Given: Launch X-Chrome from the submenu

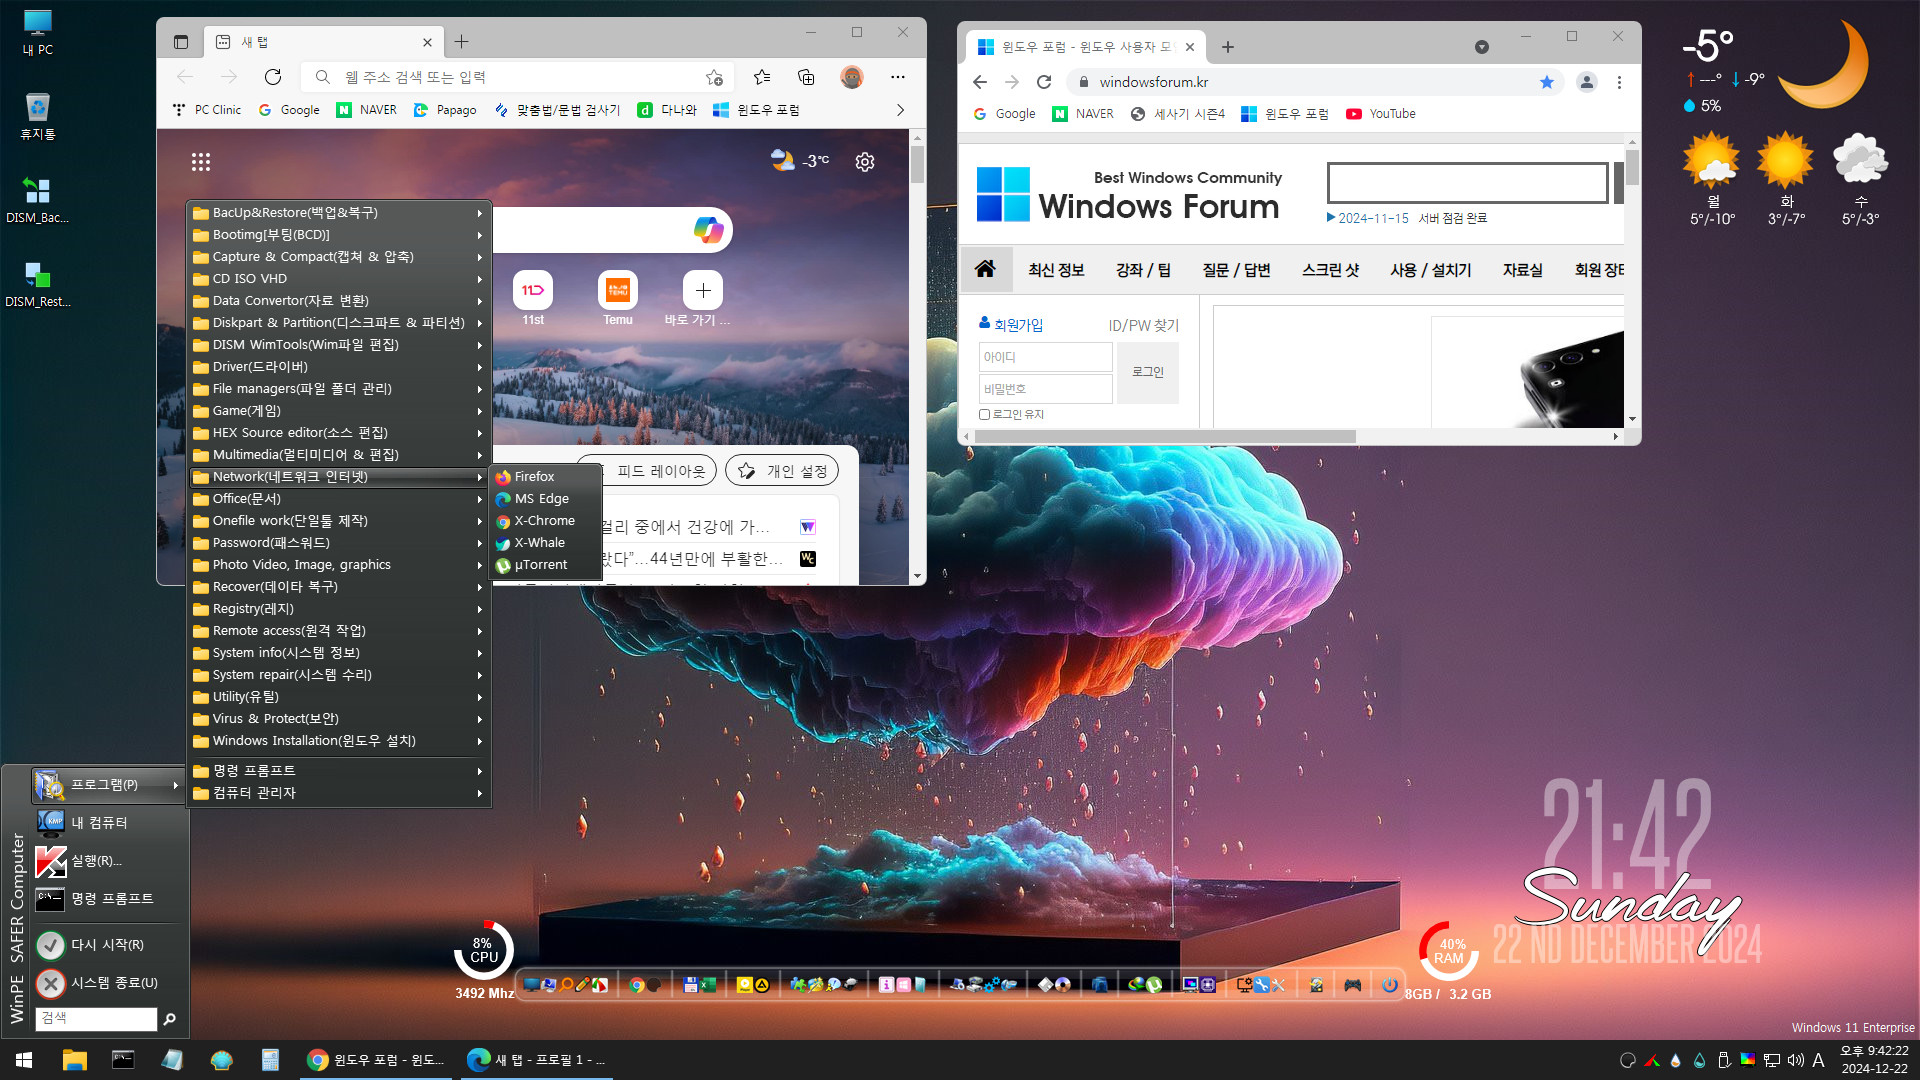Looking at the screenshot, I should (545, 521).
